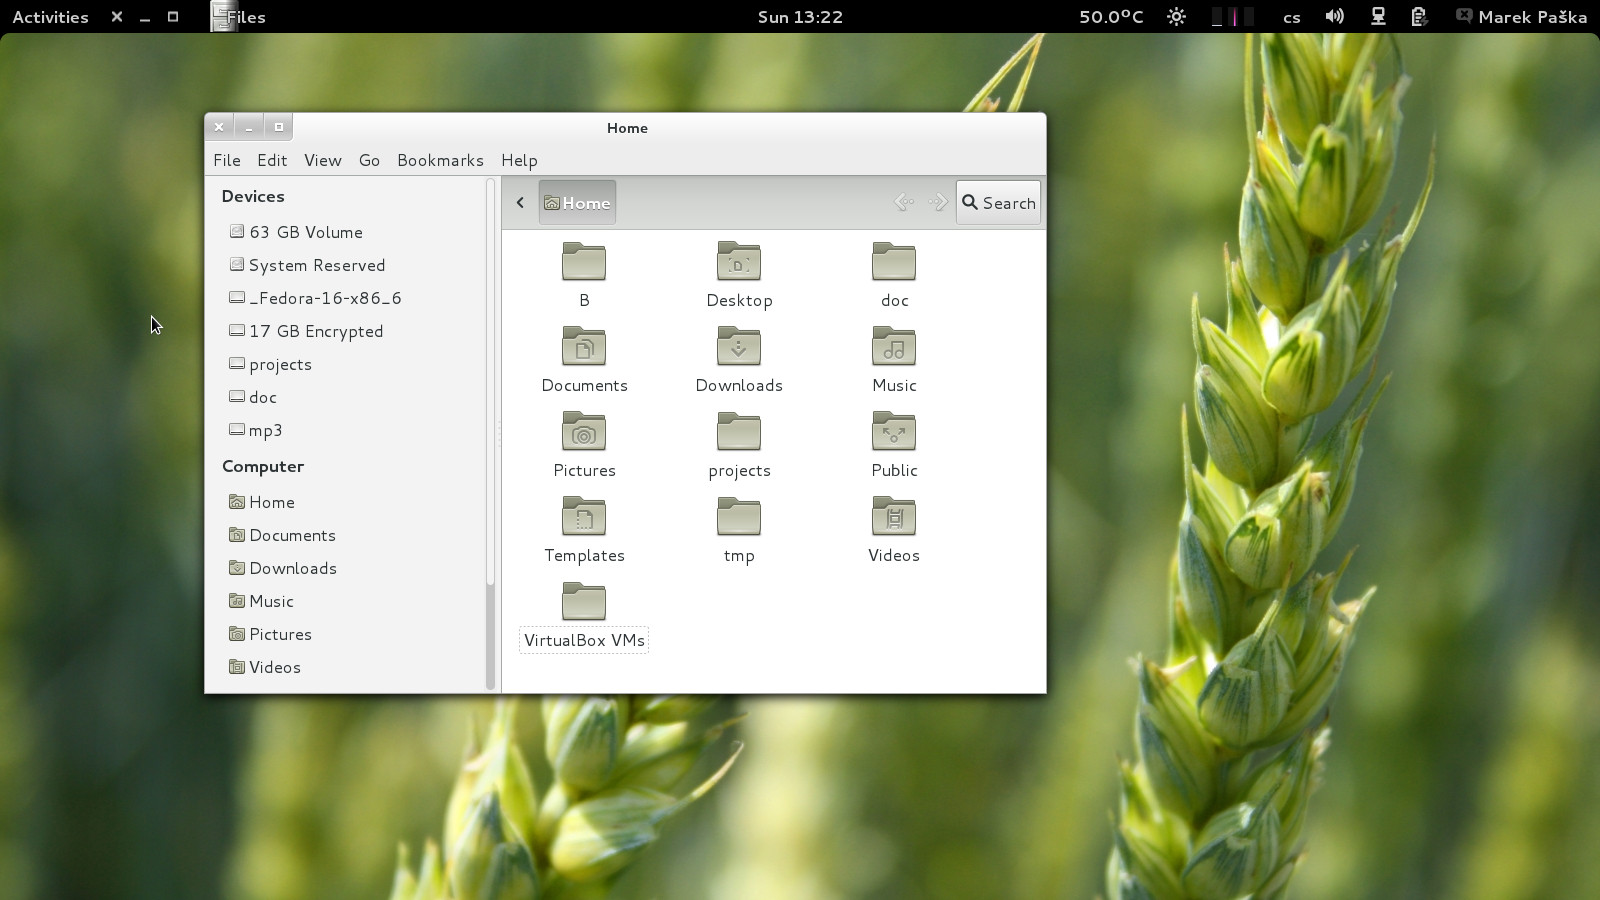1600x900 pixels.
Task: Open the projects folder icon in main pane
Action: 739,432
